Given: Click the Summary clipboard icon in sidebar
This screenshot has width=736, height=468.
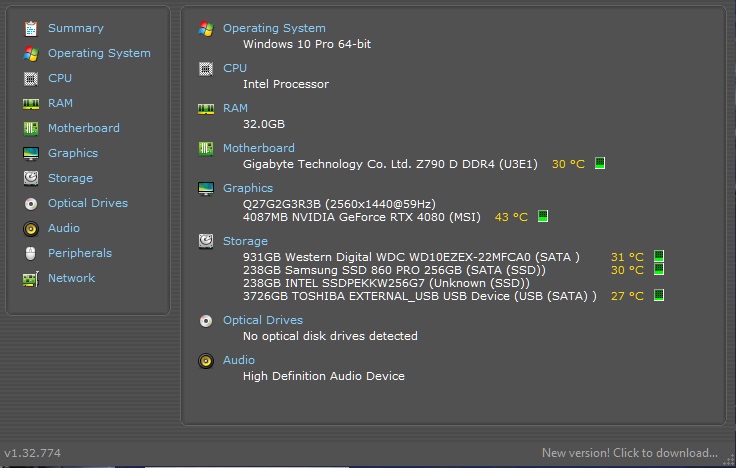Looking at the screenshot, I should point(31,29).
